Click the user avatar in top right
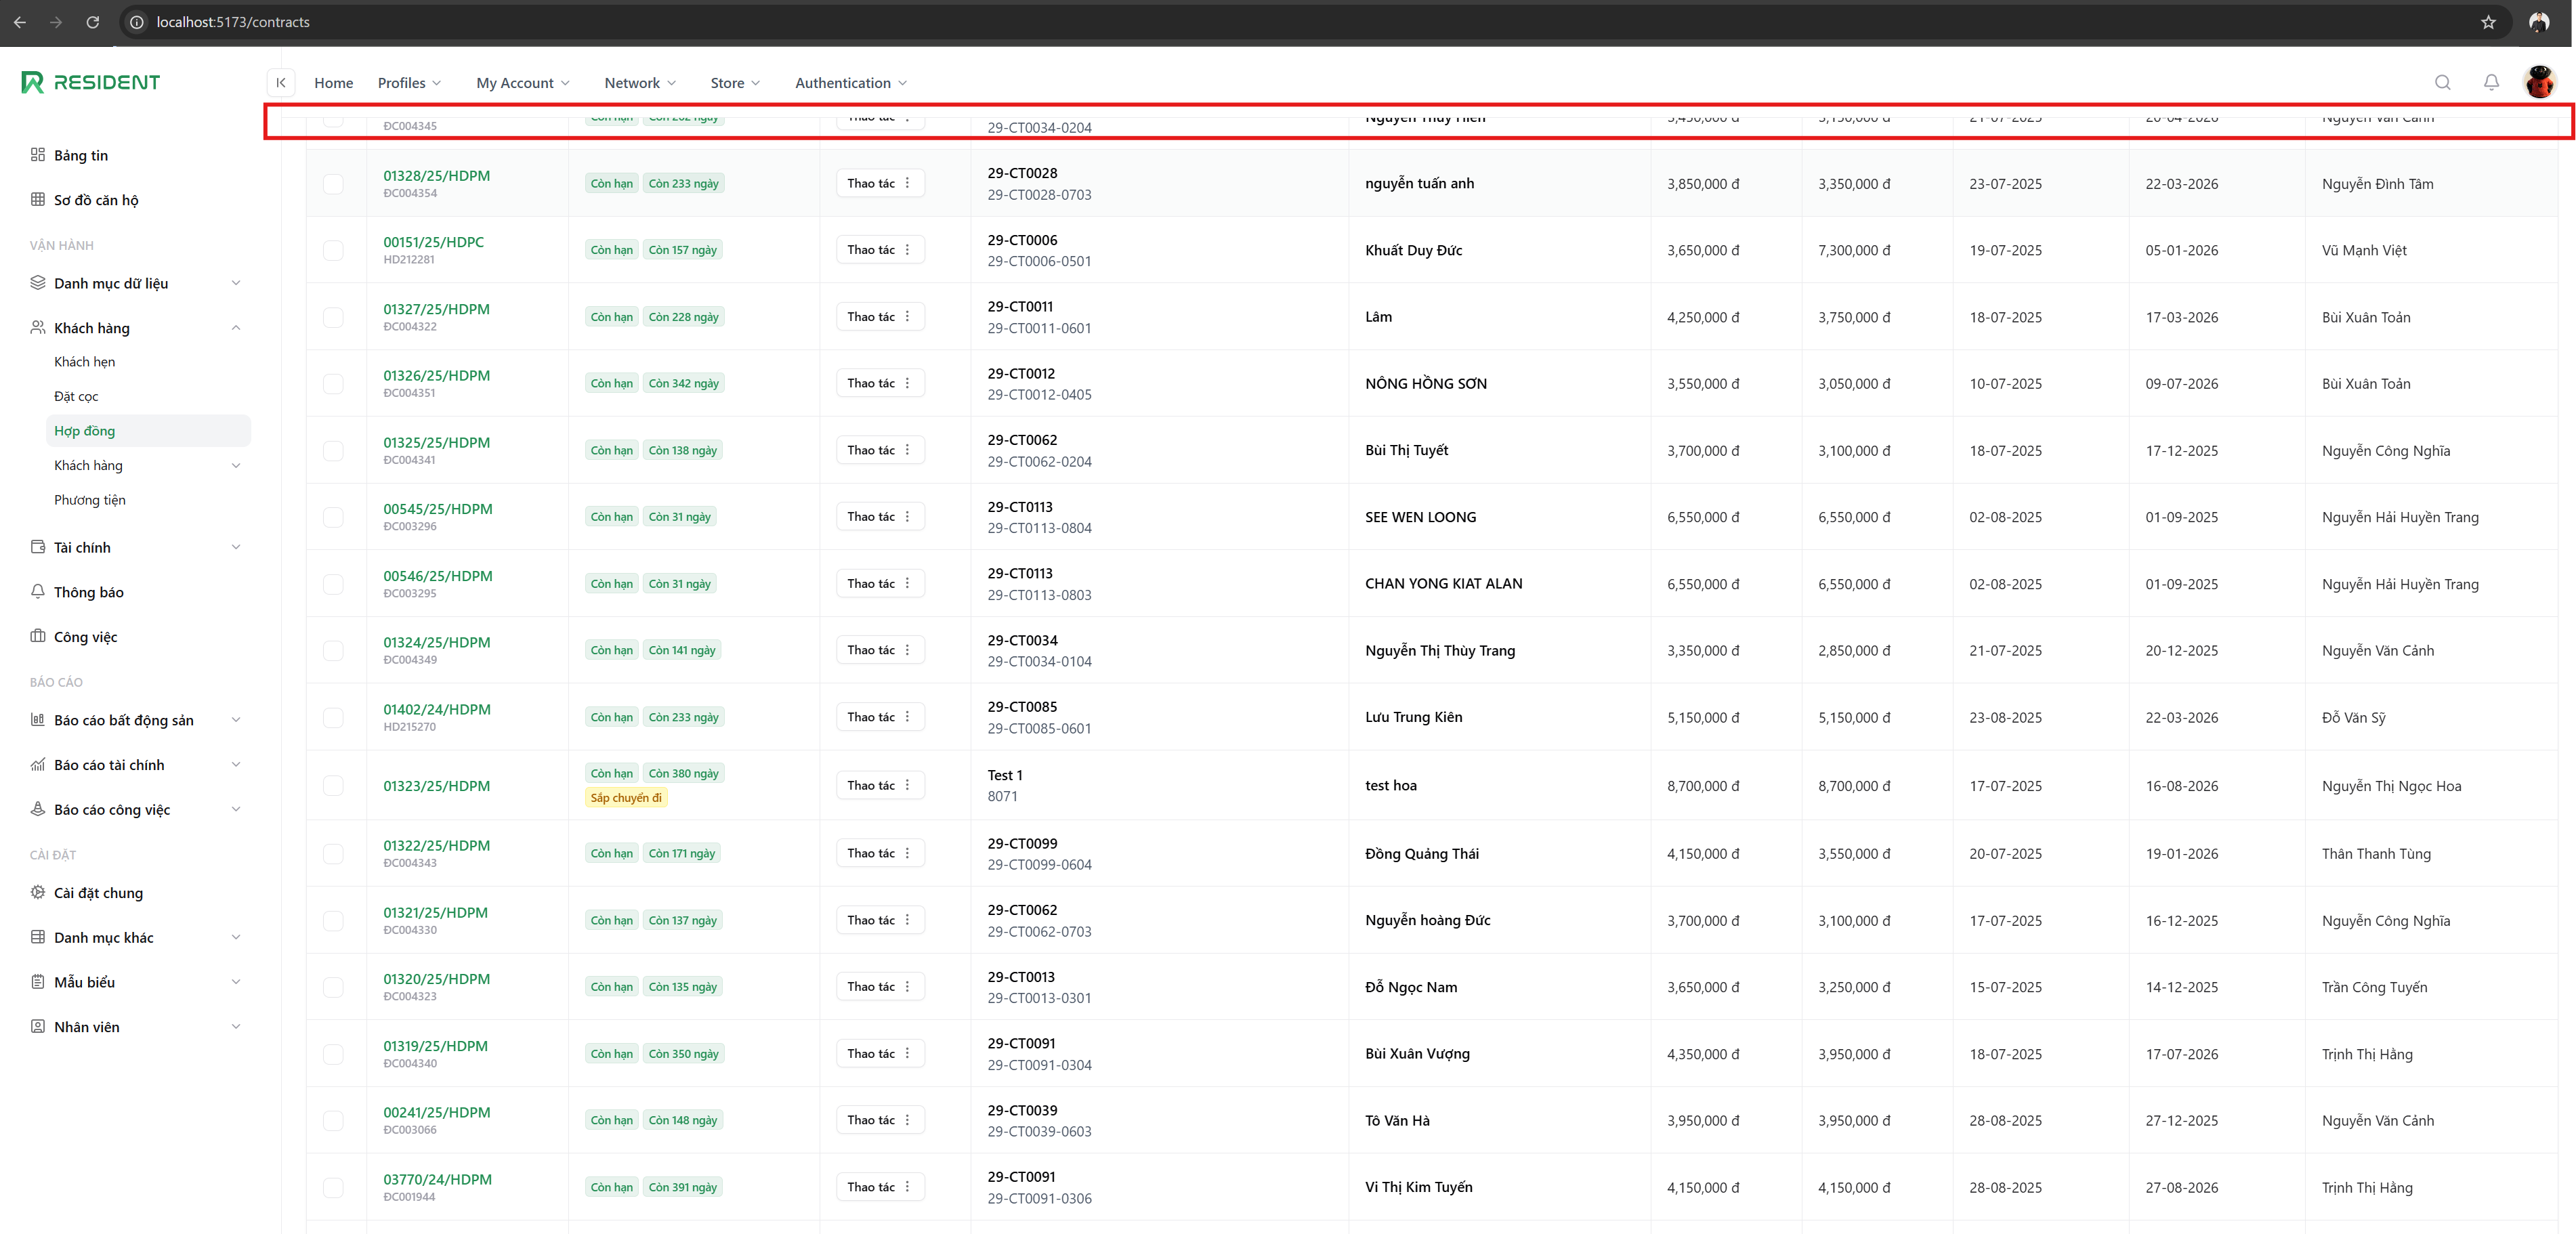 tap(2539, 82)
